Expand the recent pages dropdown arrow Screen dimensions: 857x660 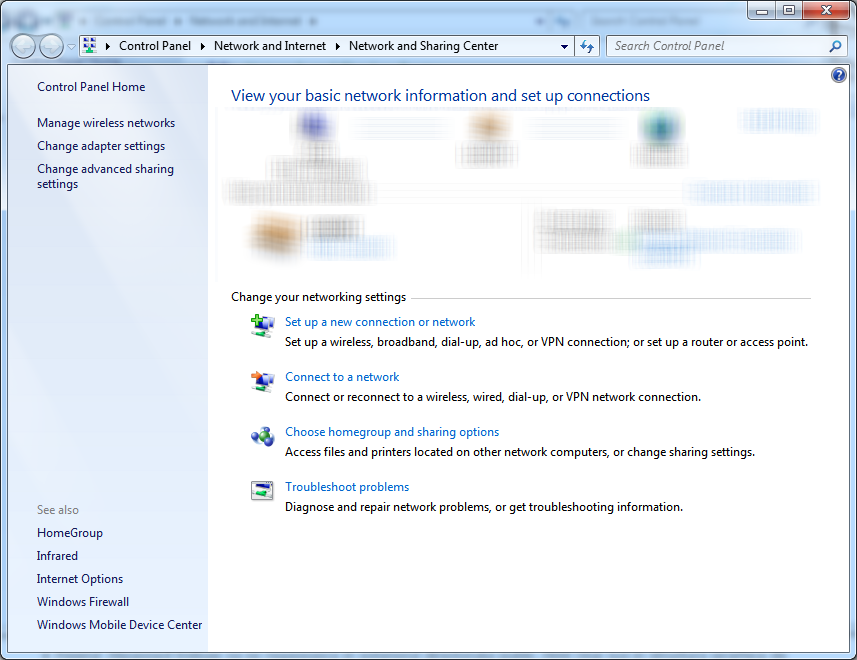[71, 46]
